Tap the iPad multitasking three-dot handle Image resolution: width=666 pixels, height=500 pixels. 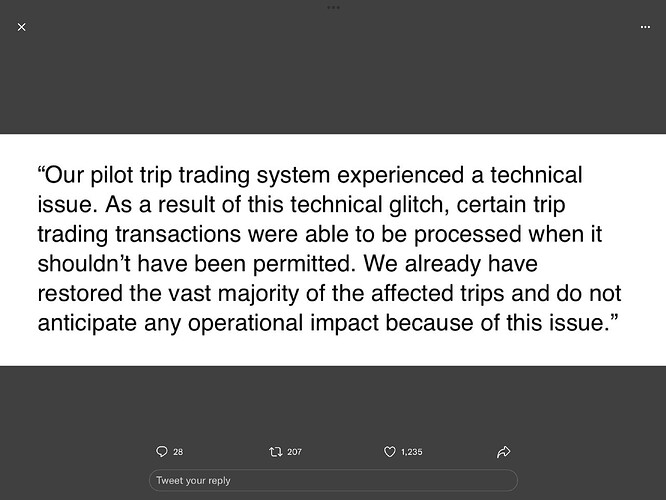(x=333, y=7)
